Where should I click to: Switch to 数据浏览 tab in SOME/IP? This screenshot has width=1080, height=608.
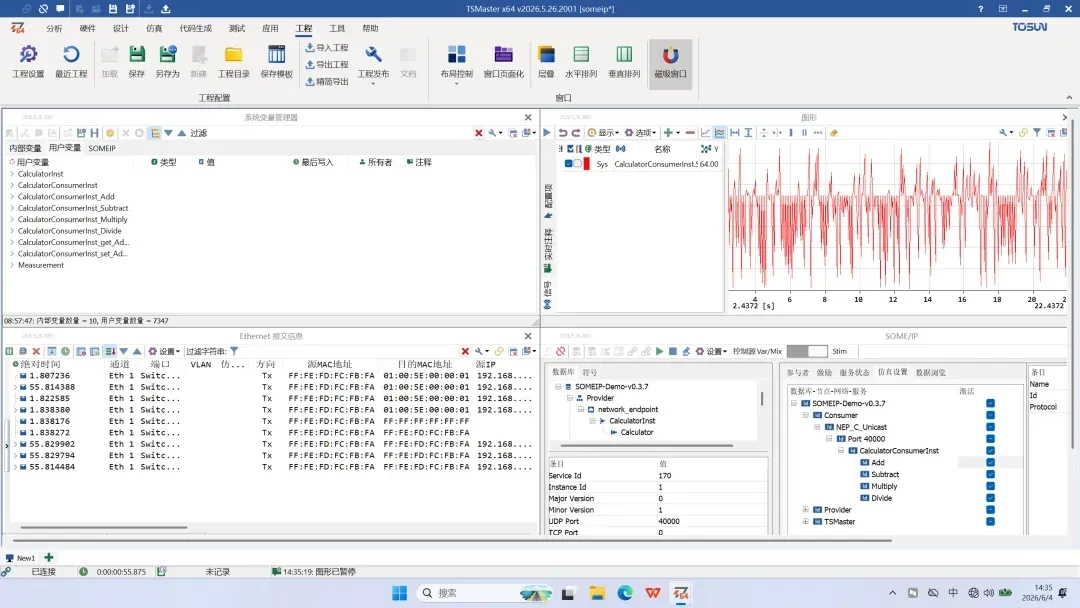[x=931, y=373]
